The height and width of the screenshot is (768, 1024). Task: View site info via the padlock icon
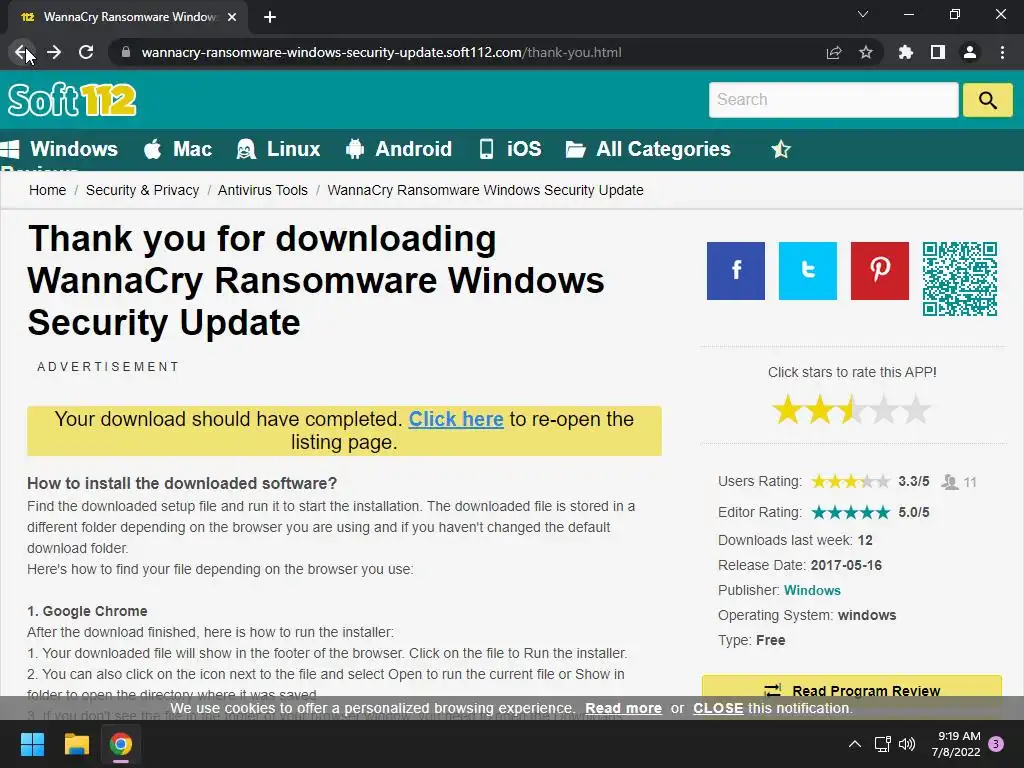click(126, 52)
